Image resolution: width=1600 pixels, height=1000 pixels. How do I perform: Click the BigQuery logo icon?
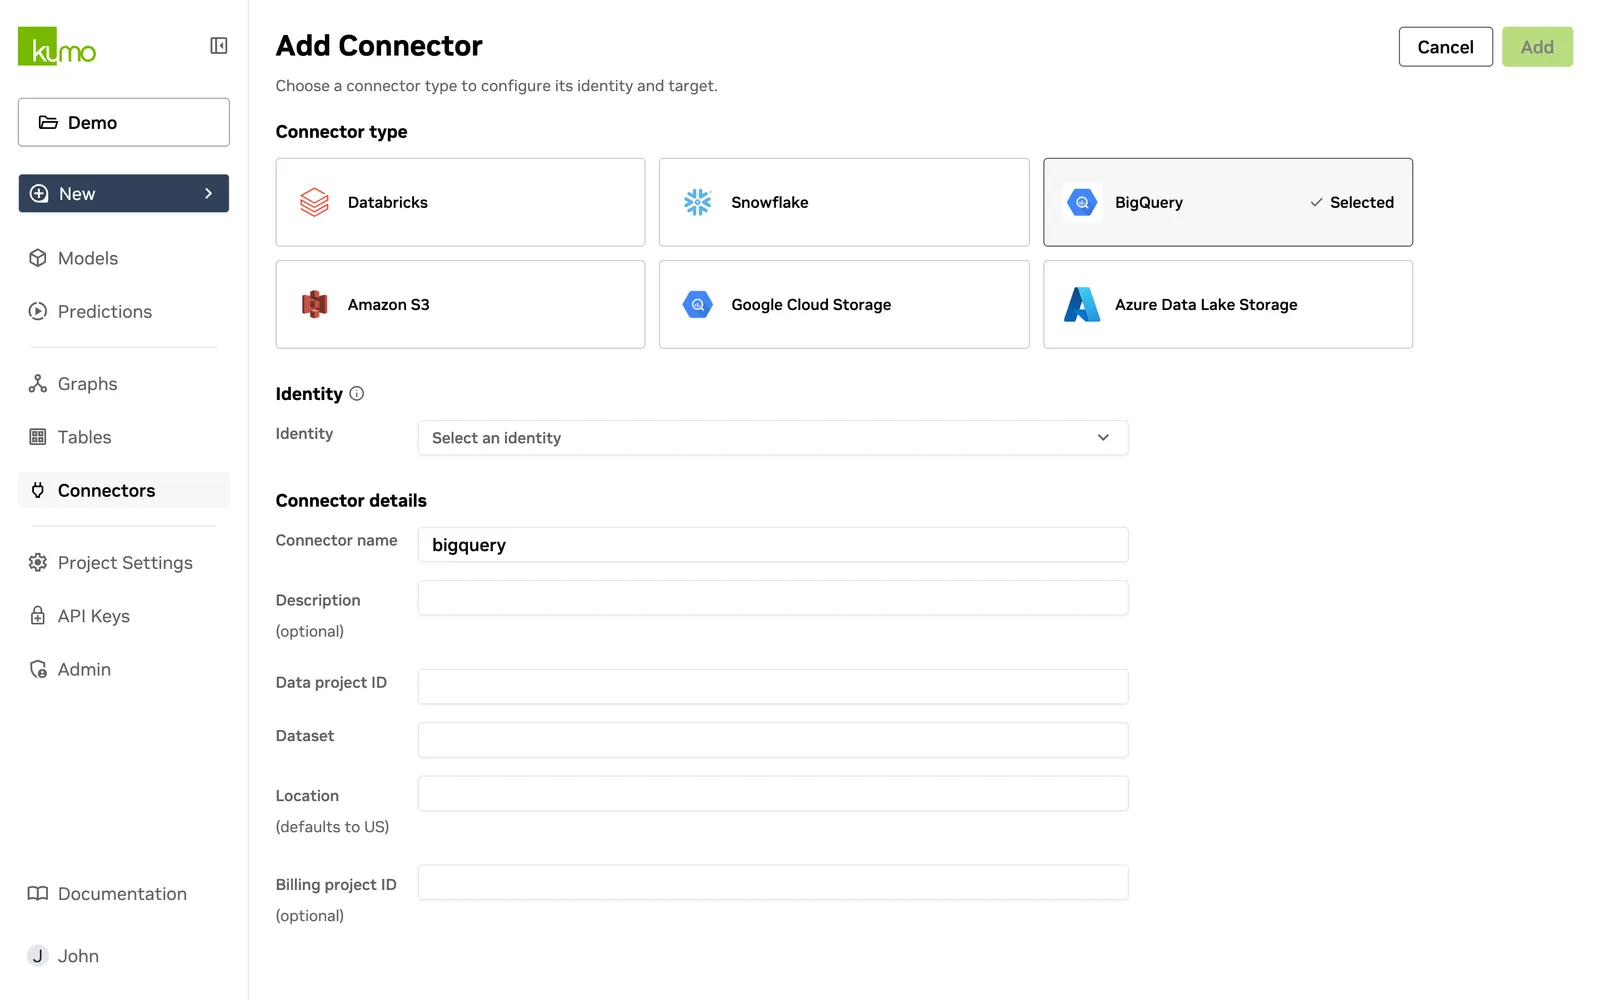click(x=1082, y=202)
